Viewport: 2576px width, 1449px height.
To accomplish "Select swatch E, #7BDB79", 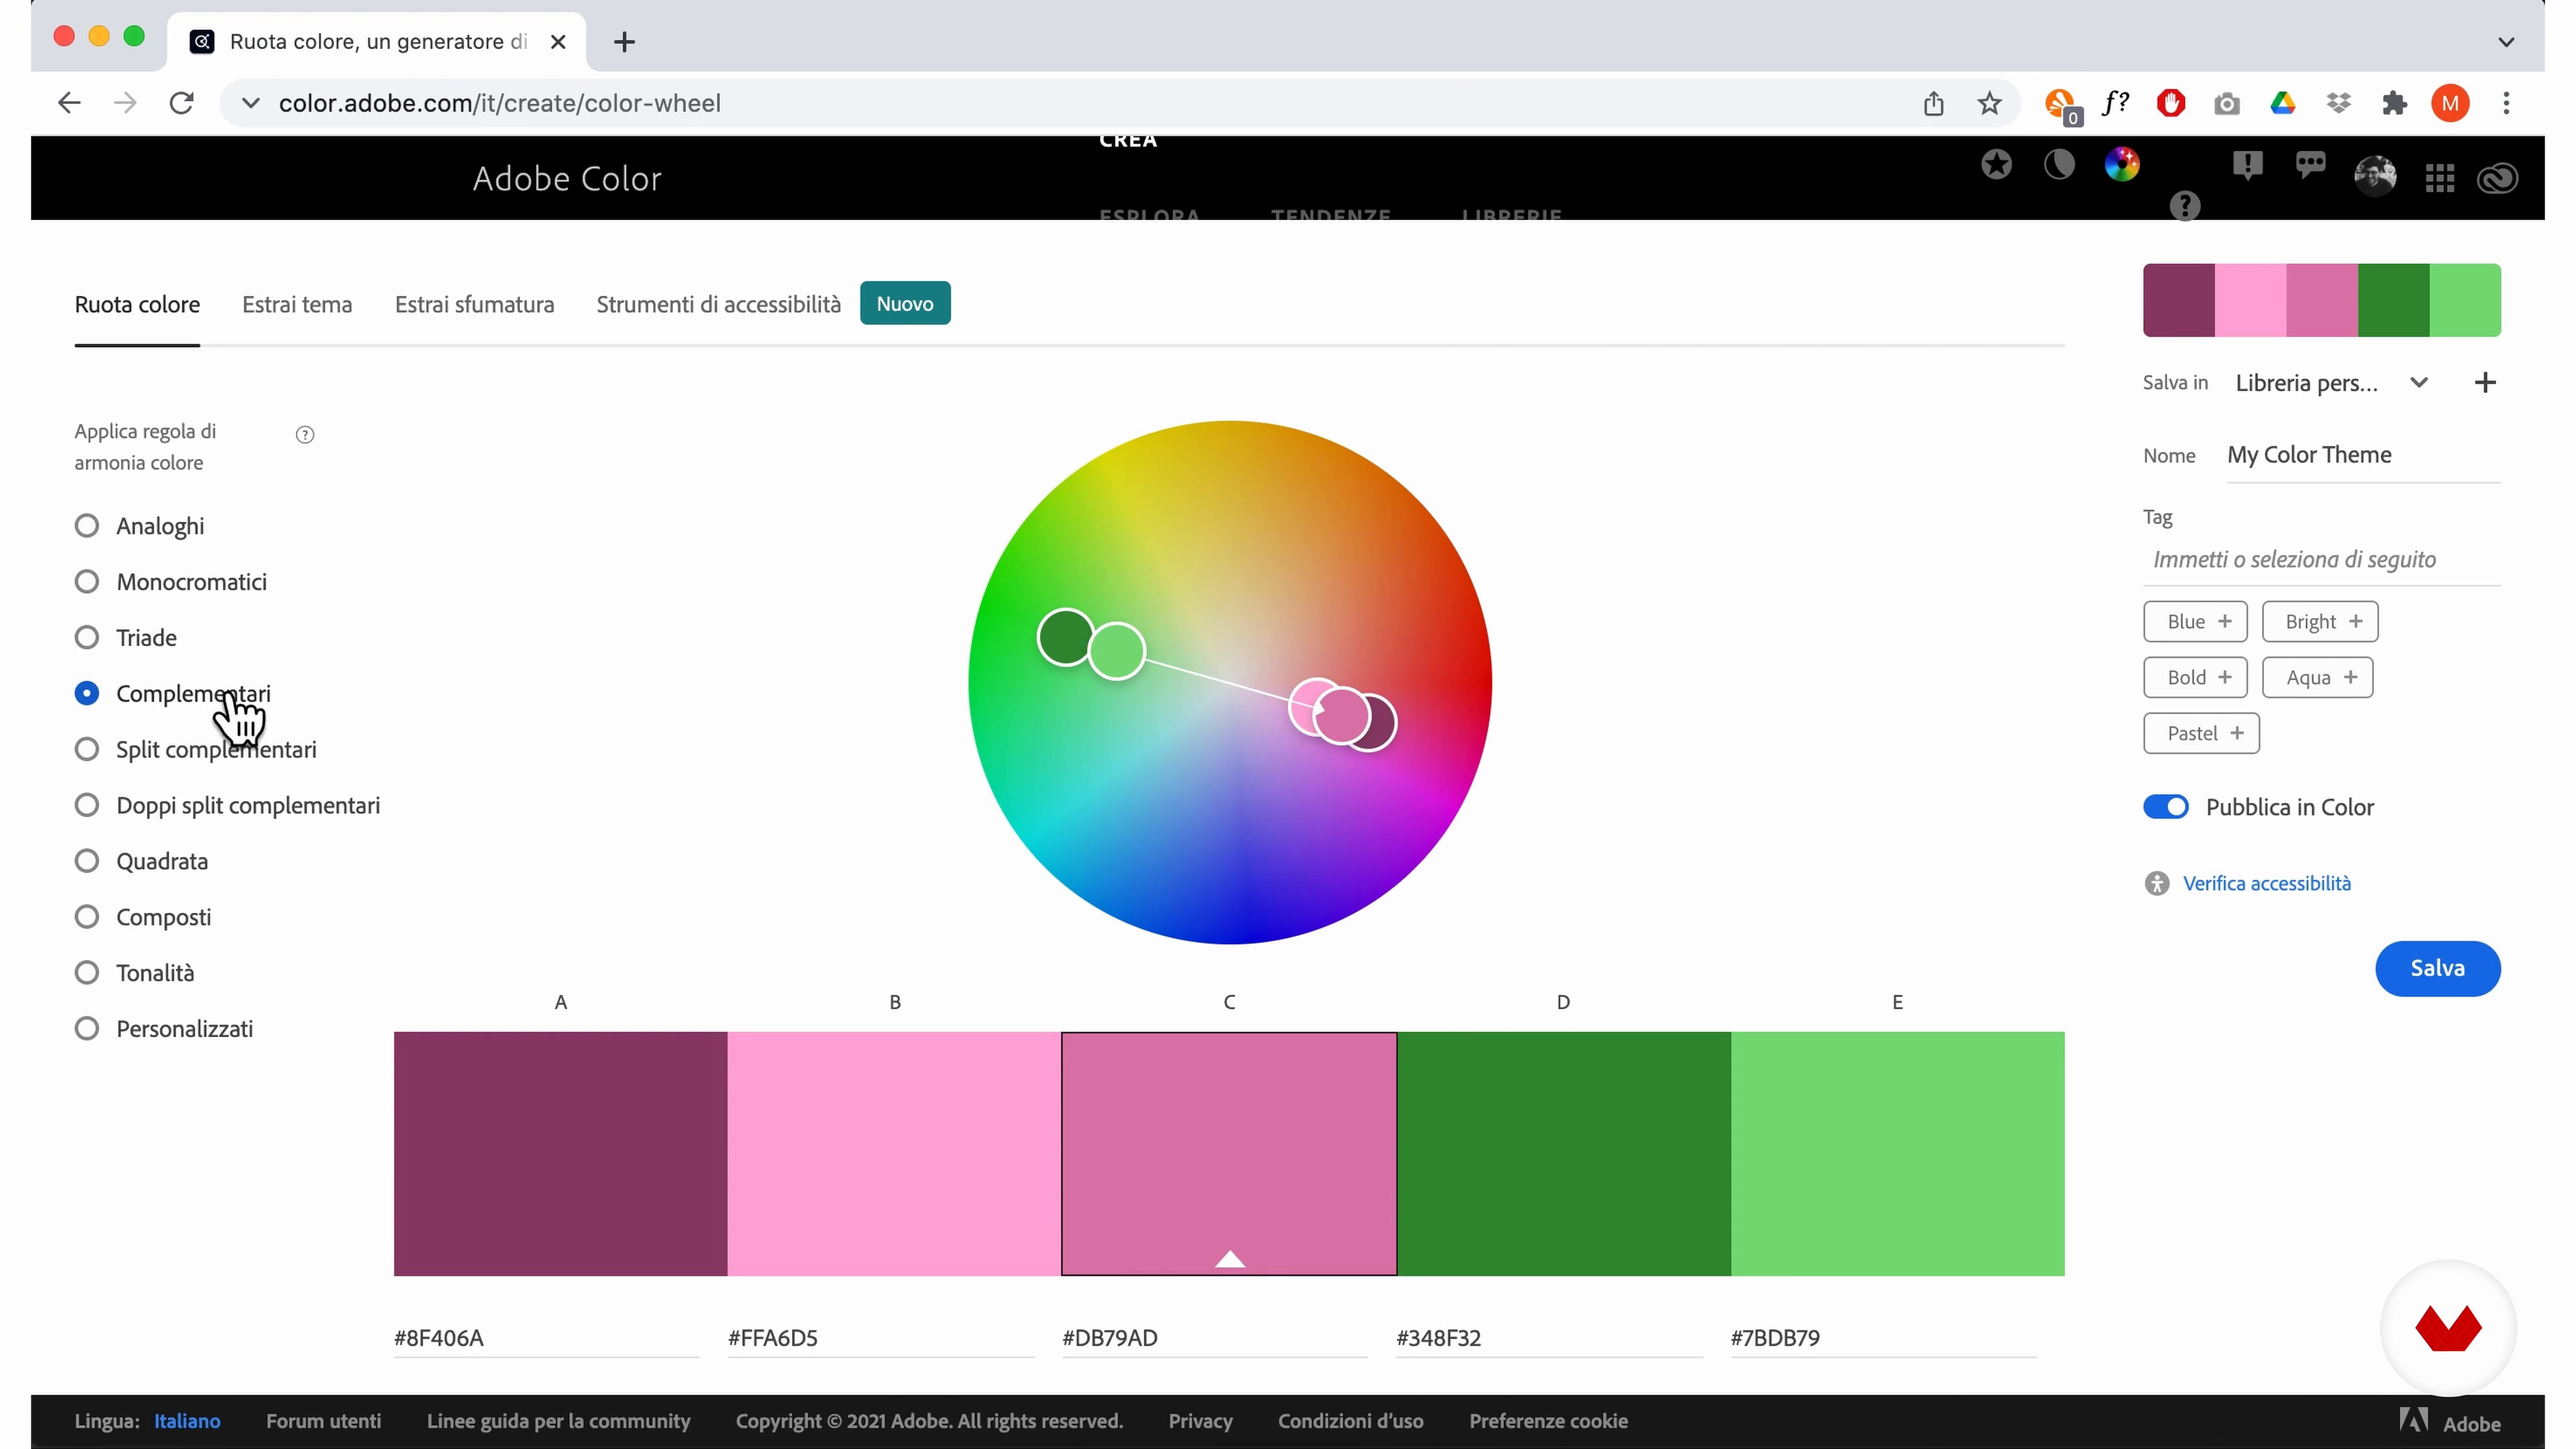I will 1898,1154.
